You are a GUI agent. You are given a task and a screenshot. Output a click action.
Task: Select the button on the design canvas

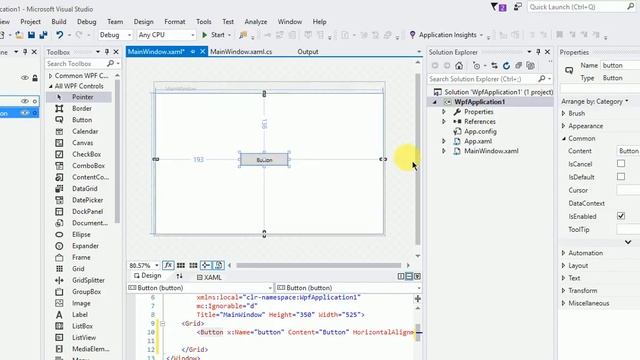pos(264,160)
